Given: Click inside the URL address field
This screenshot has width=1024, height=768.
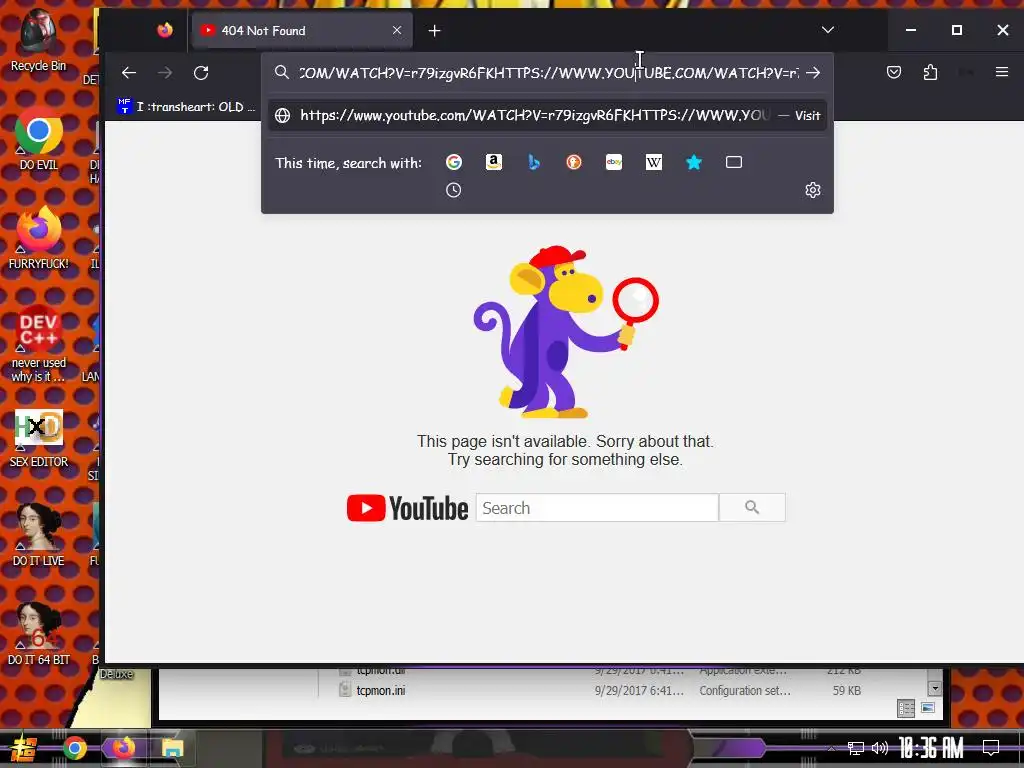Looking at the screenshot, I should (x=549, y=72).
